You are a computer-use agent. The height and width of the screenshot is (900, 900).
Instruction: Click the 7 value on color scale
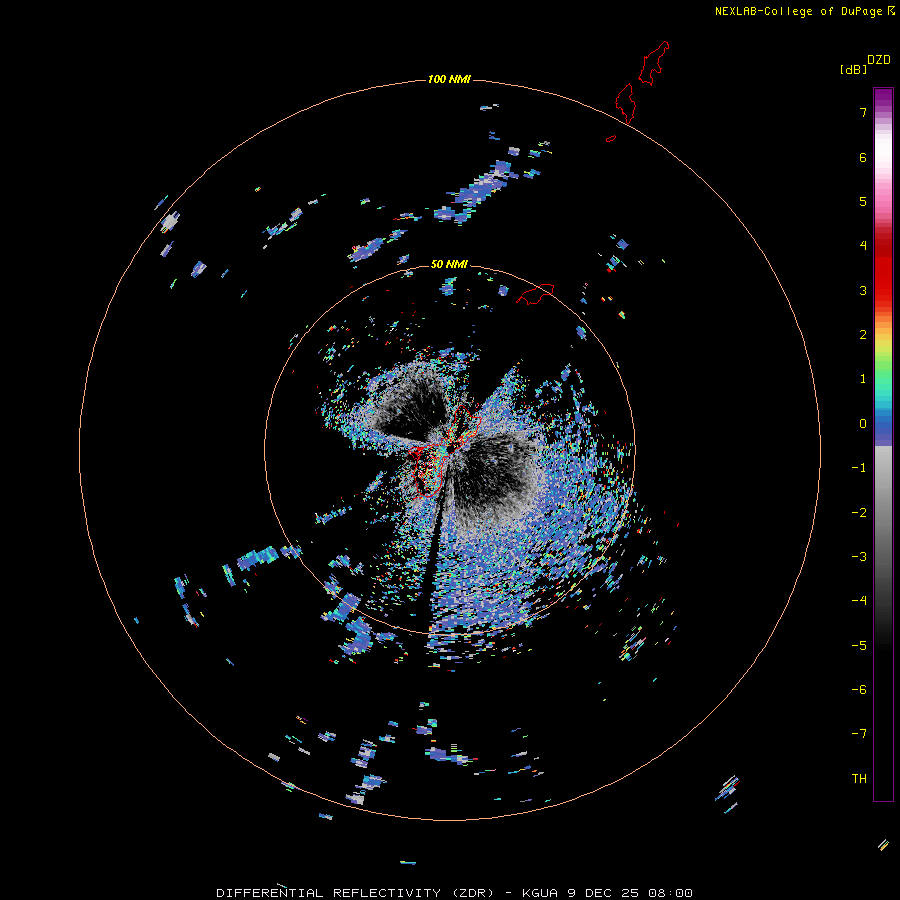(863, 112)
